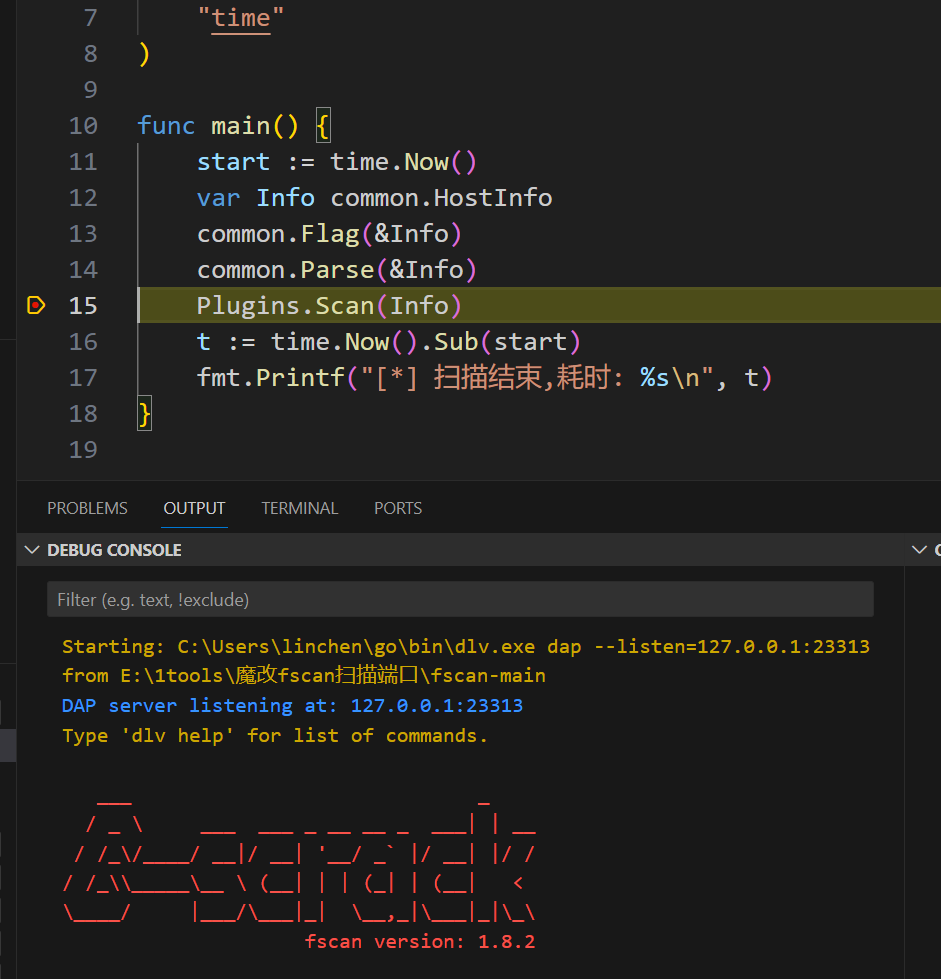Viewport: 941px width, 979px height.
Task: Click the common.HostInfo type reference
Action: click(x=441, y=198)
